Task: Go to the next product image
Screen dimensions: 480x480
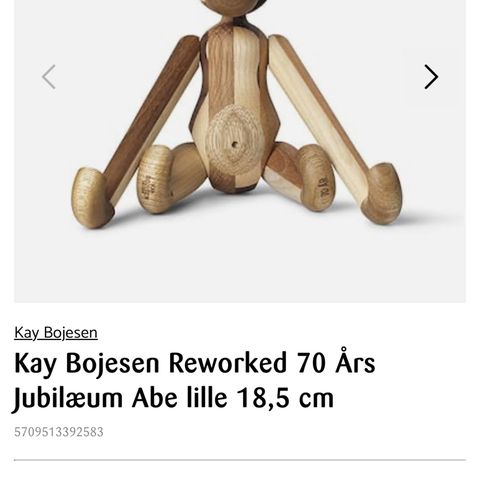Action: click(431, 77)
